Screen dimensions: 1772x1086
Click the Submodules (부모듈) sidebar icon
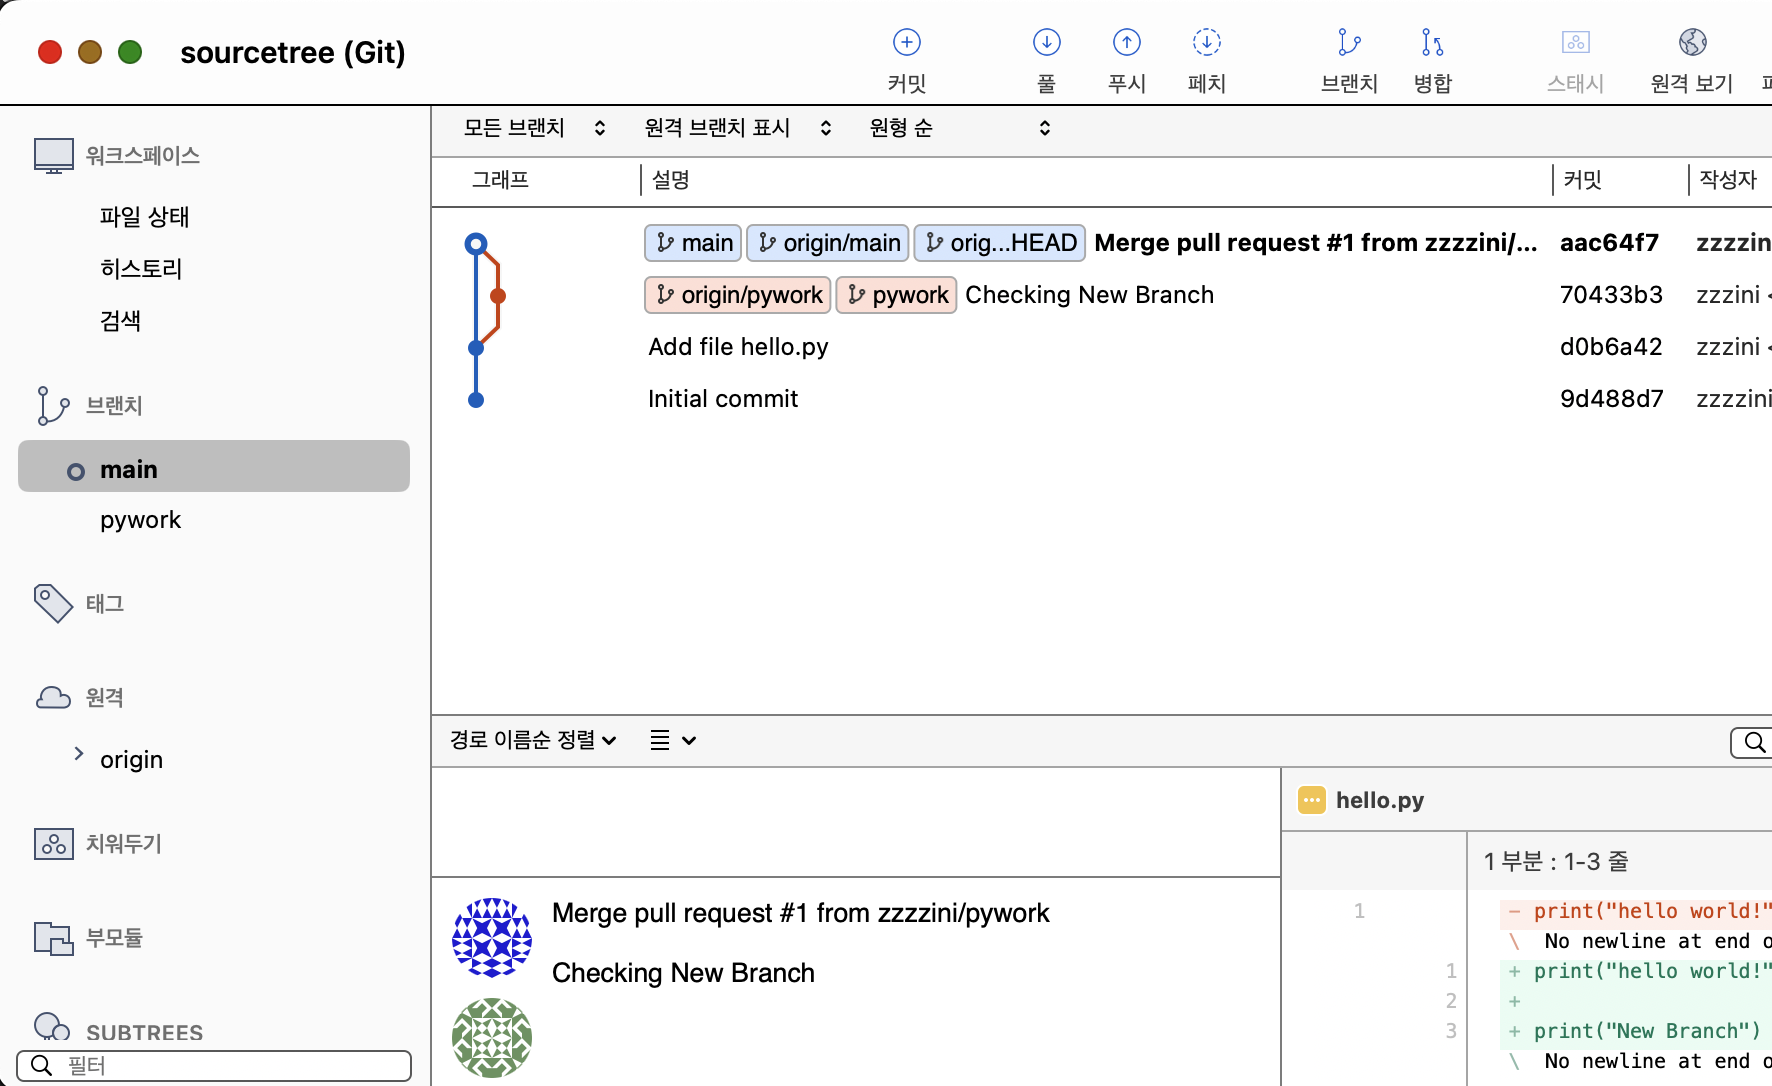click(53, 938)
